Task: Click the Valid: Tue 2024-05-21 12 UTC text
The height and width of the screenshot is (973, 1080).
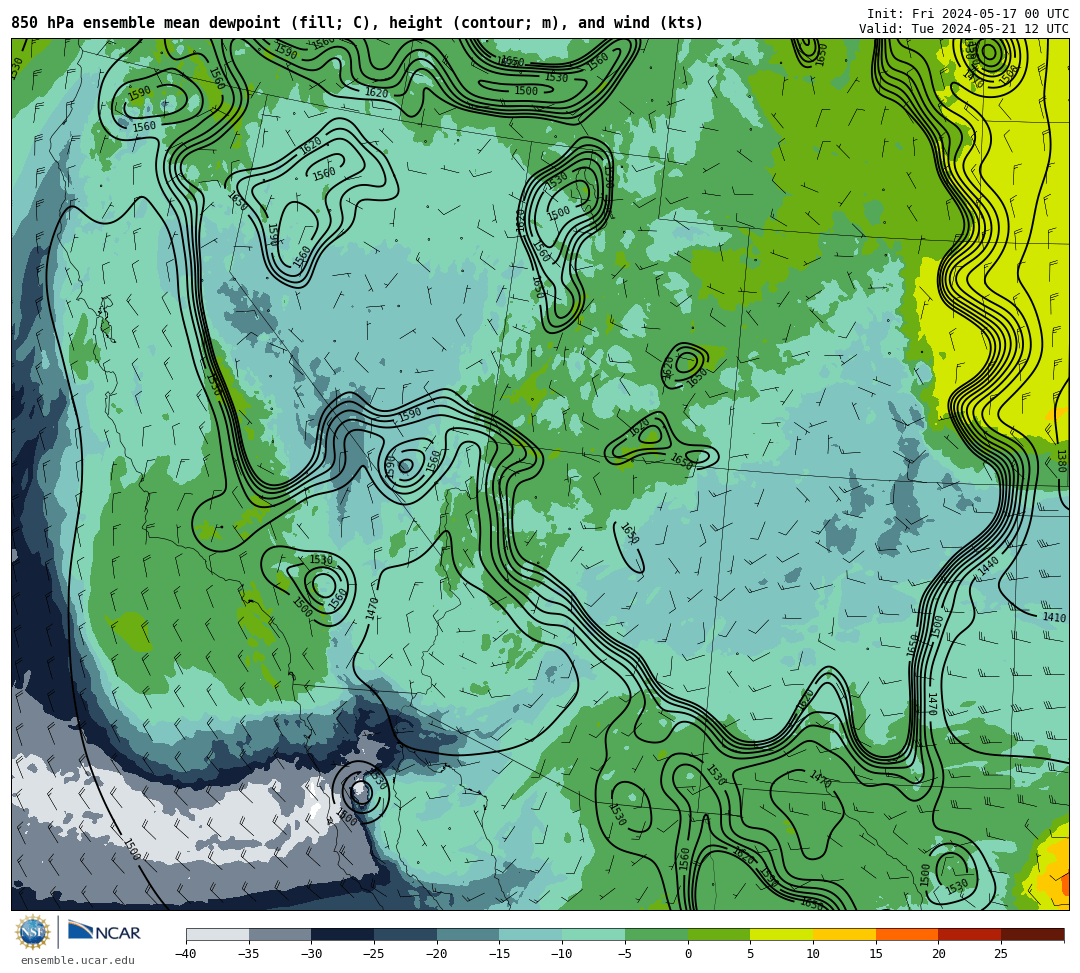Action: coord(964,29)
